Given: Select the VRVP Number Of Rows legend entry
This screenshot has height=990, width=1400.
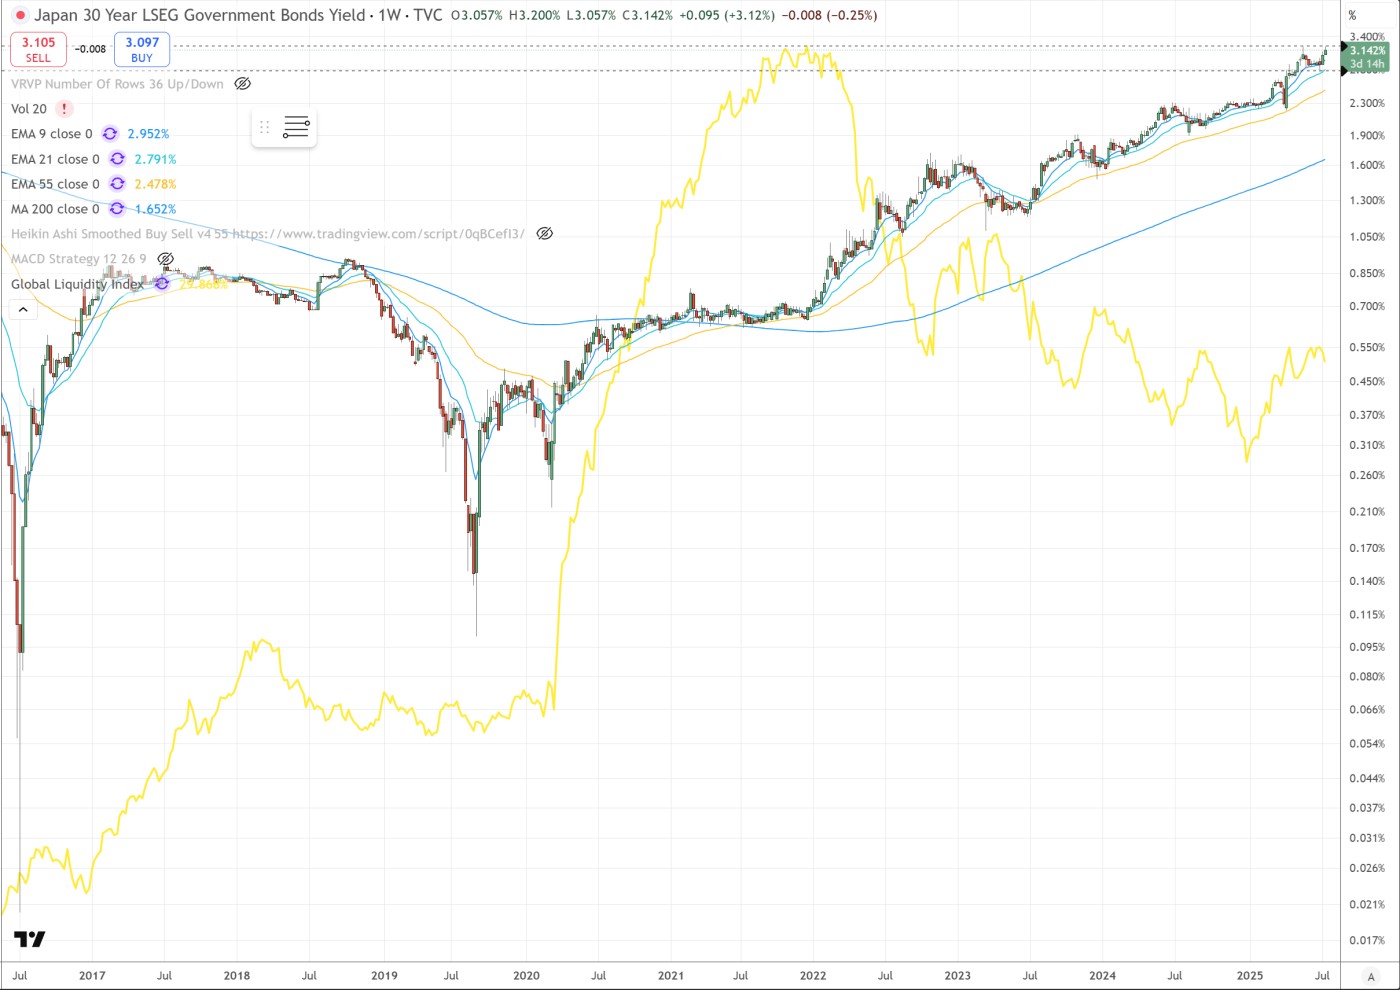Looking at the screenshot, I should click(x=117, y=84).
